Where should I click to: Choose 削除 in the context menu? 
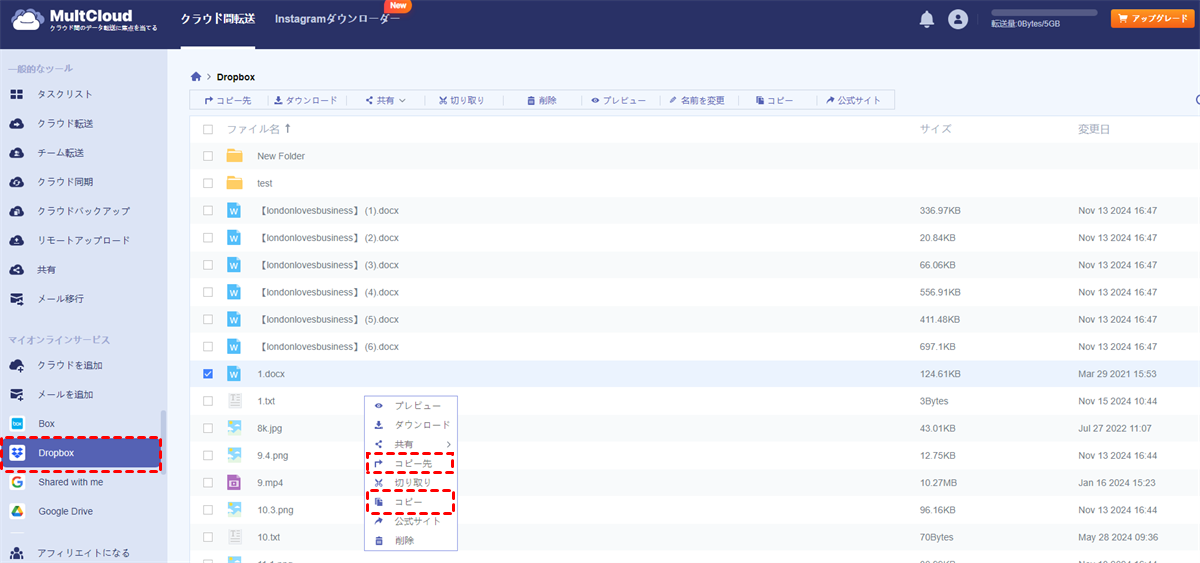click(411, 540)
